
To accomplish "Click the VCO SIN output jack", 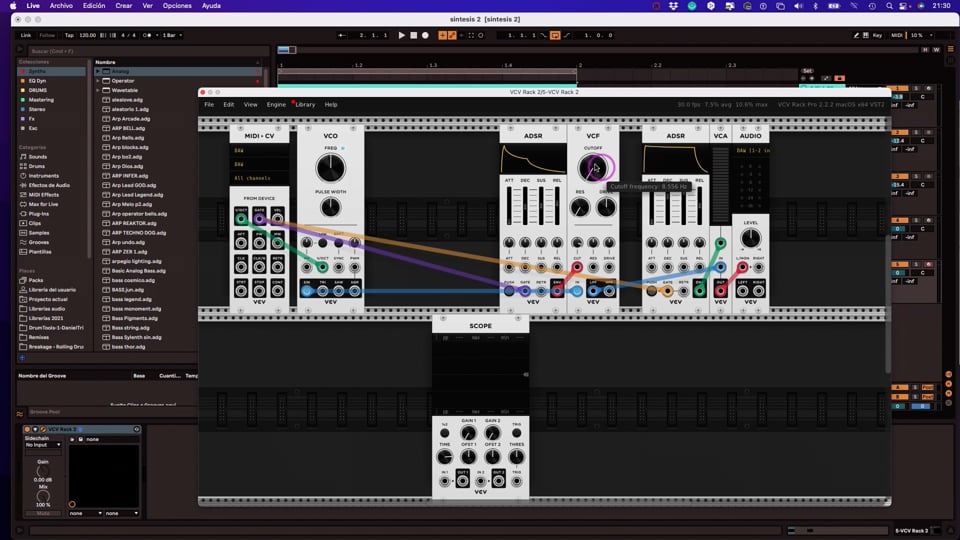I will pyautogui.click(x=307, y=291).
